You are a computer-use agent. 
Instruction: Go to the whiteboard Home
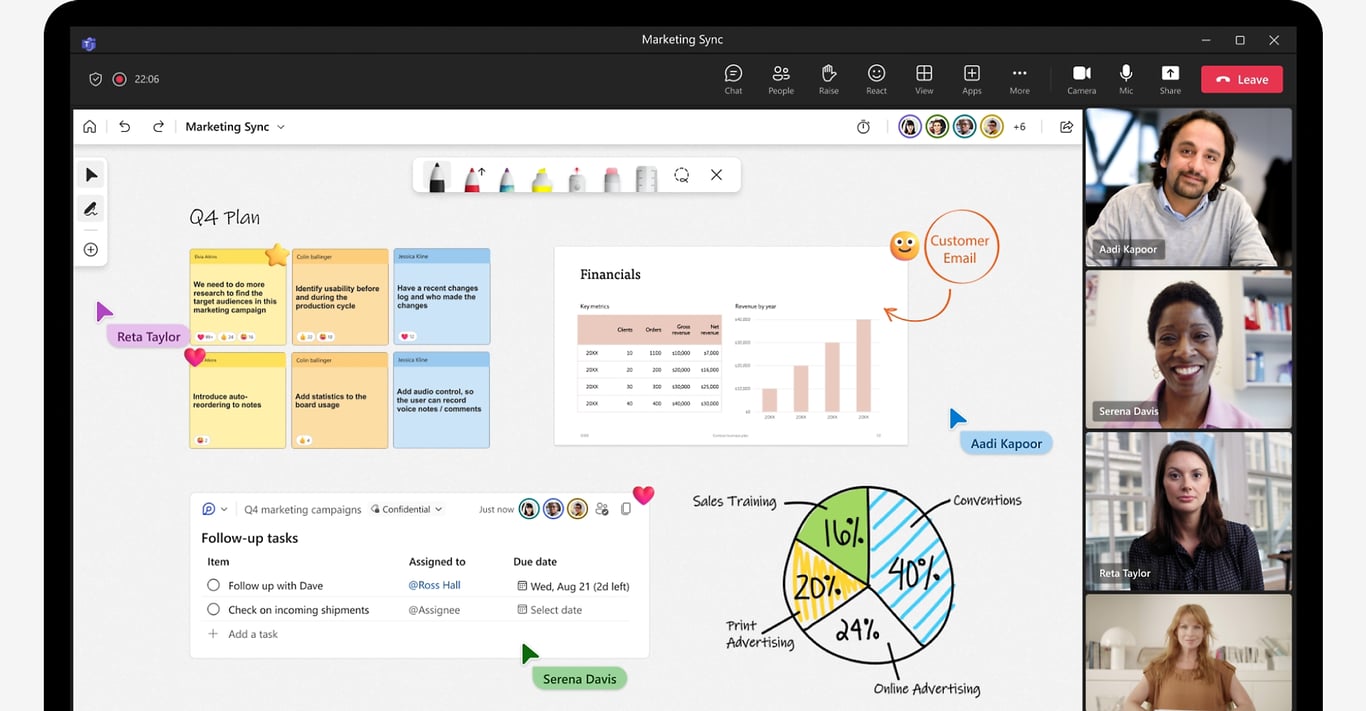(90, 127)
